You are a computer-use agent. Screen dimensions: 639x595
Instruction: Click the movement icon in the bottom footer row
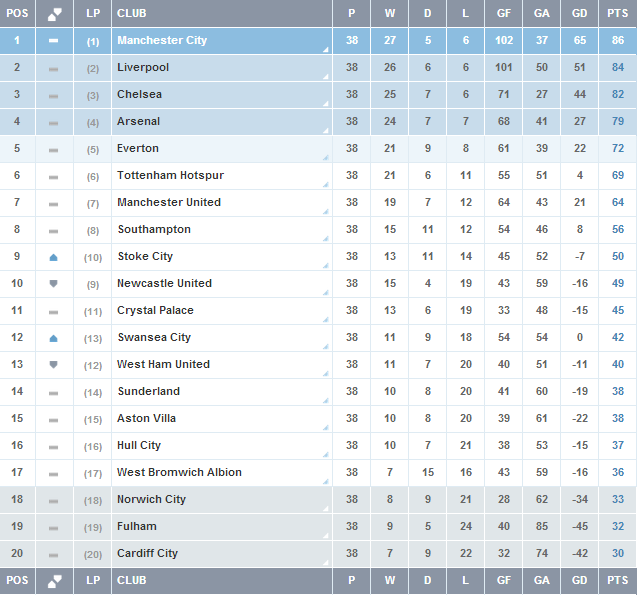click(55, 581)
